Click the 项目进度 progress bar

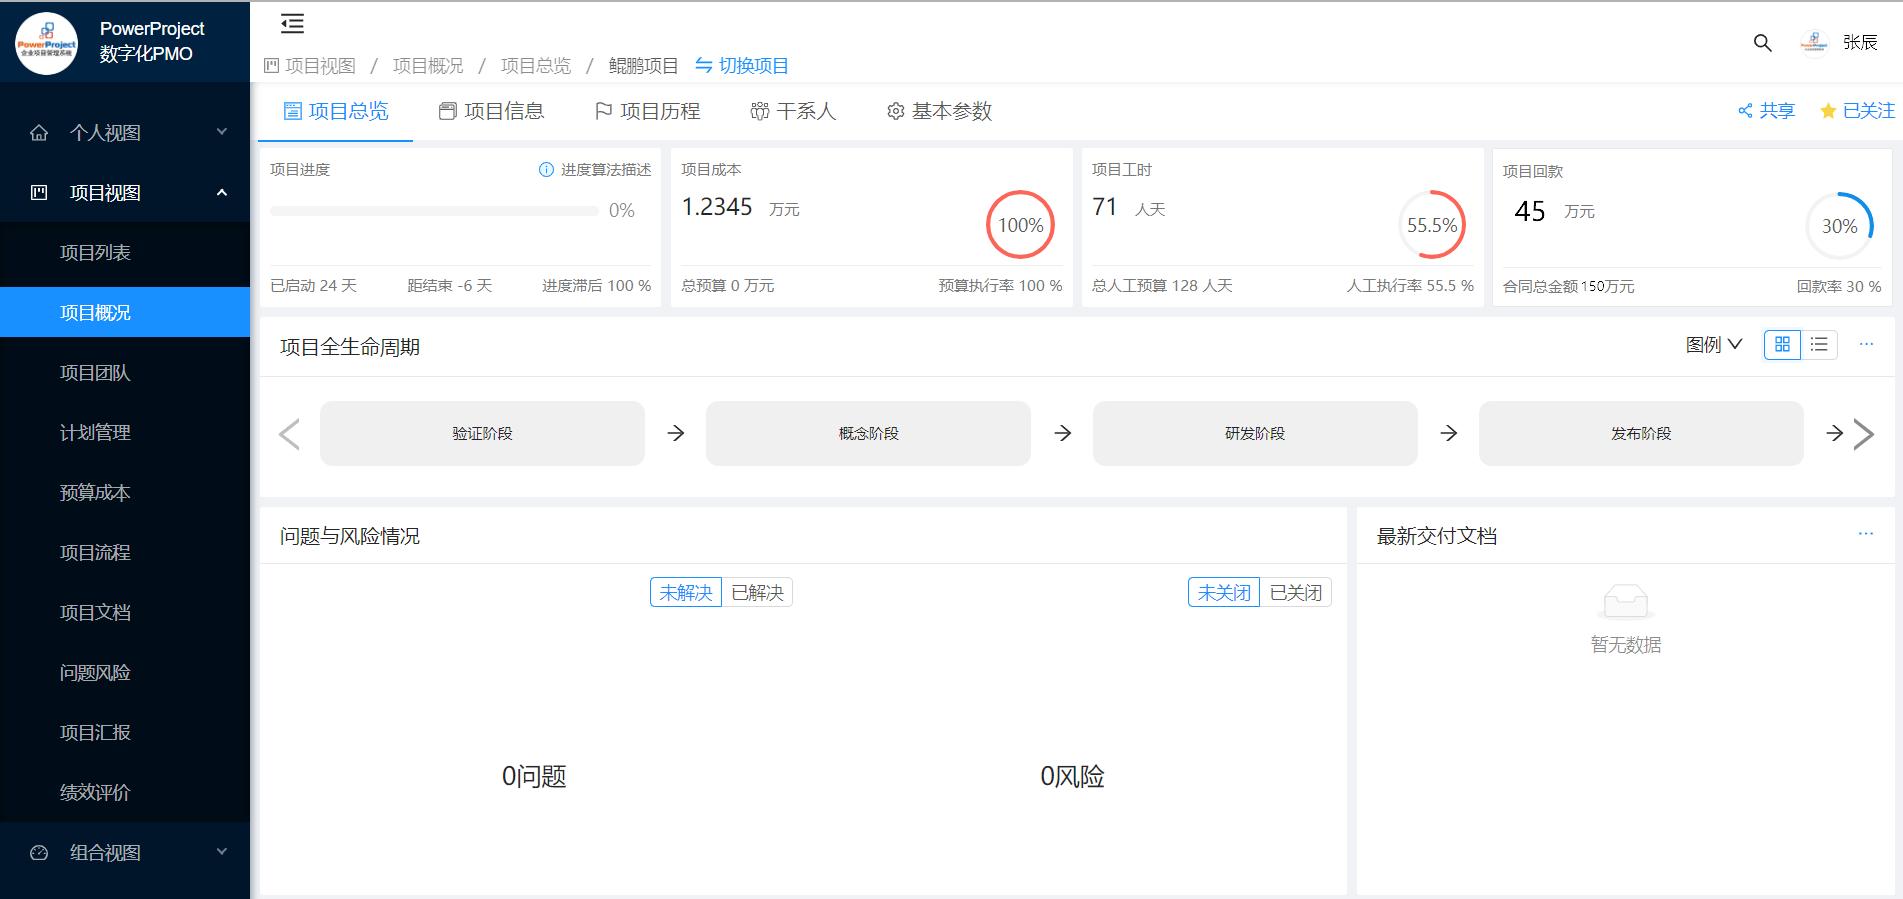point(434,211)
